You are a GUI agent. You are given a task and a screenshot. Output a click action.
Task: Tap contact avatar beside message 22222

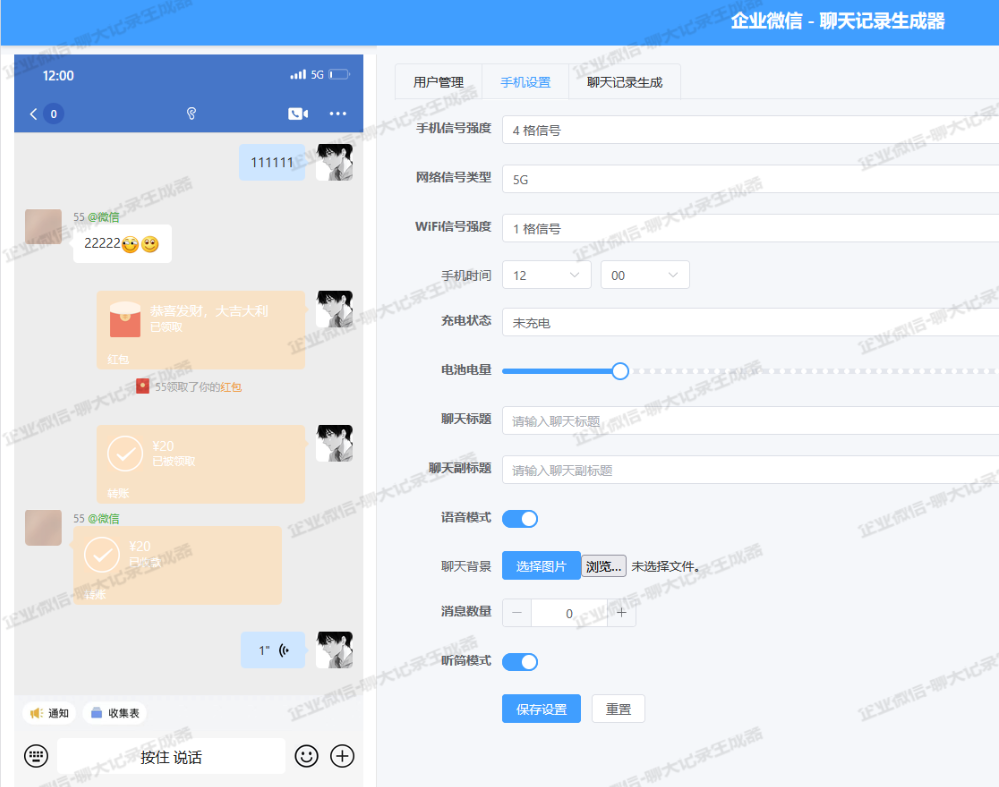43,226
